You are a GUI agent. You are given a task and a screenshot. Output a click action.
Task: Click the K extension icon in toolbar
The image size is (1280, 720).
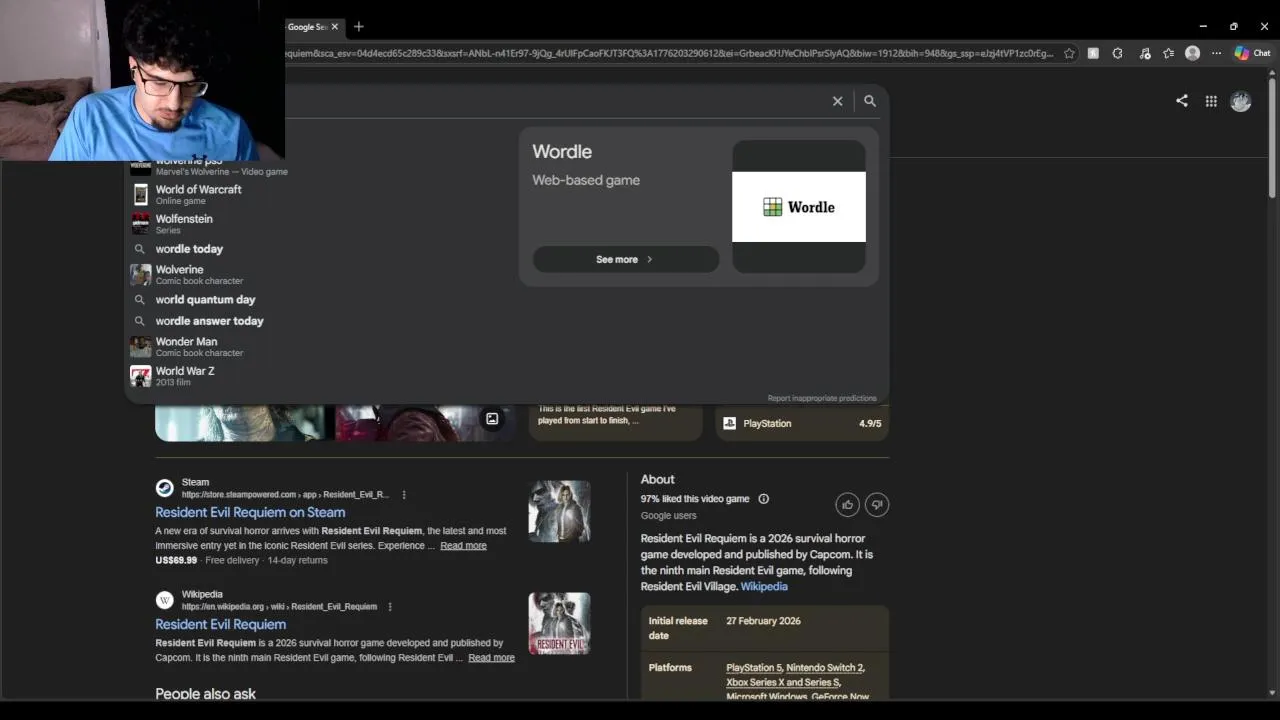[1093, 53]
